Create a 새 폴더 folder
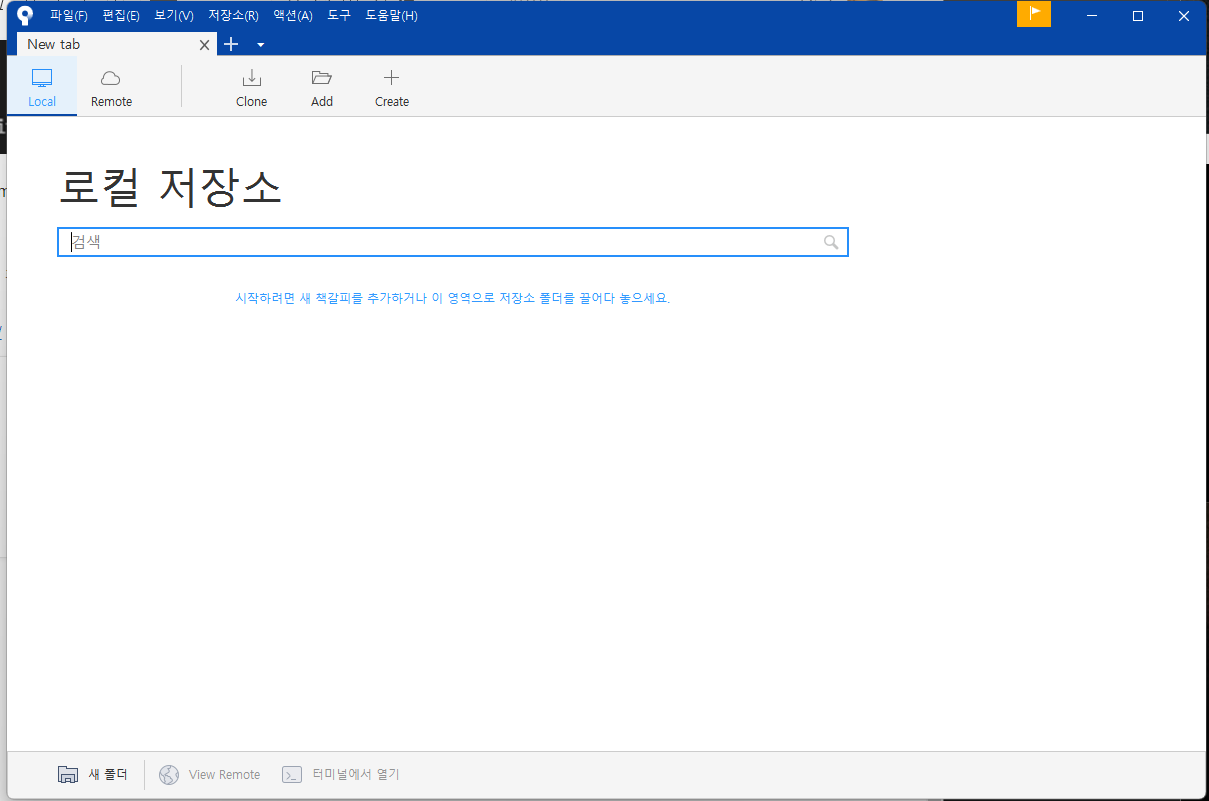The image size is (1209, 801). [92, 774]
